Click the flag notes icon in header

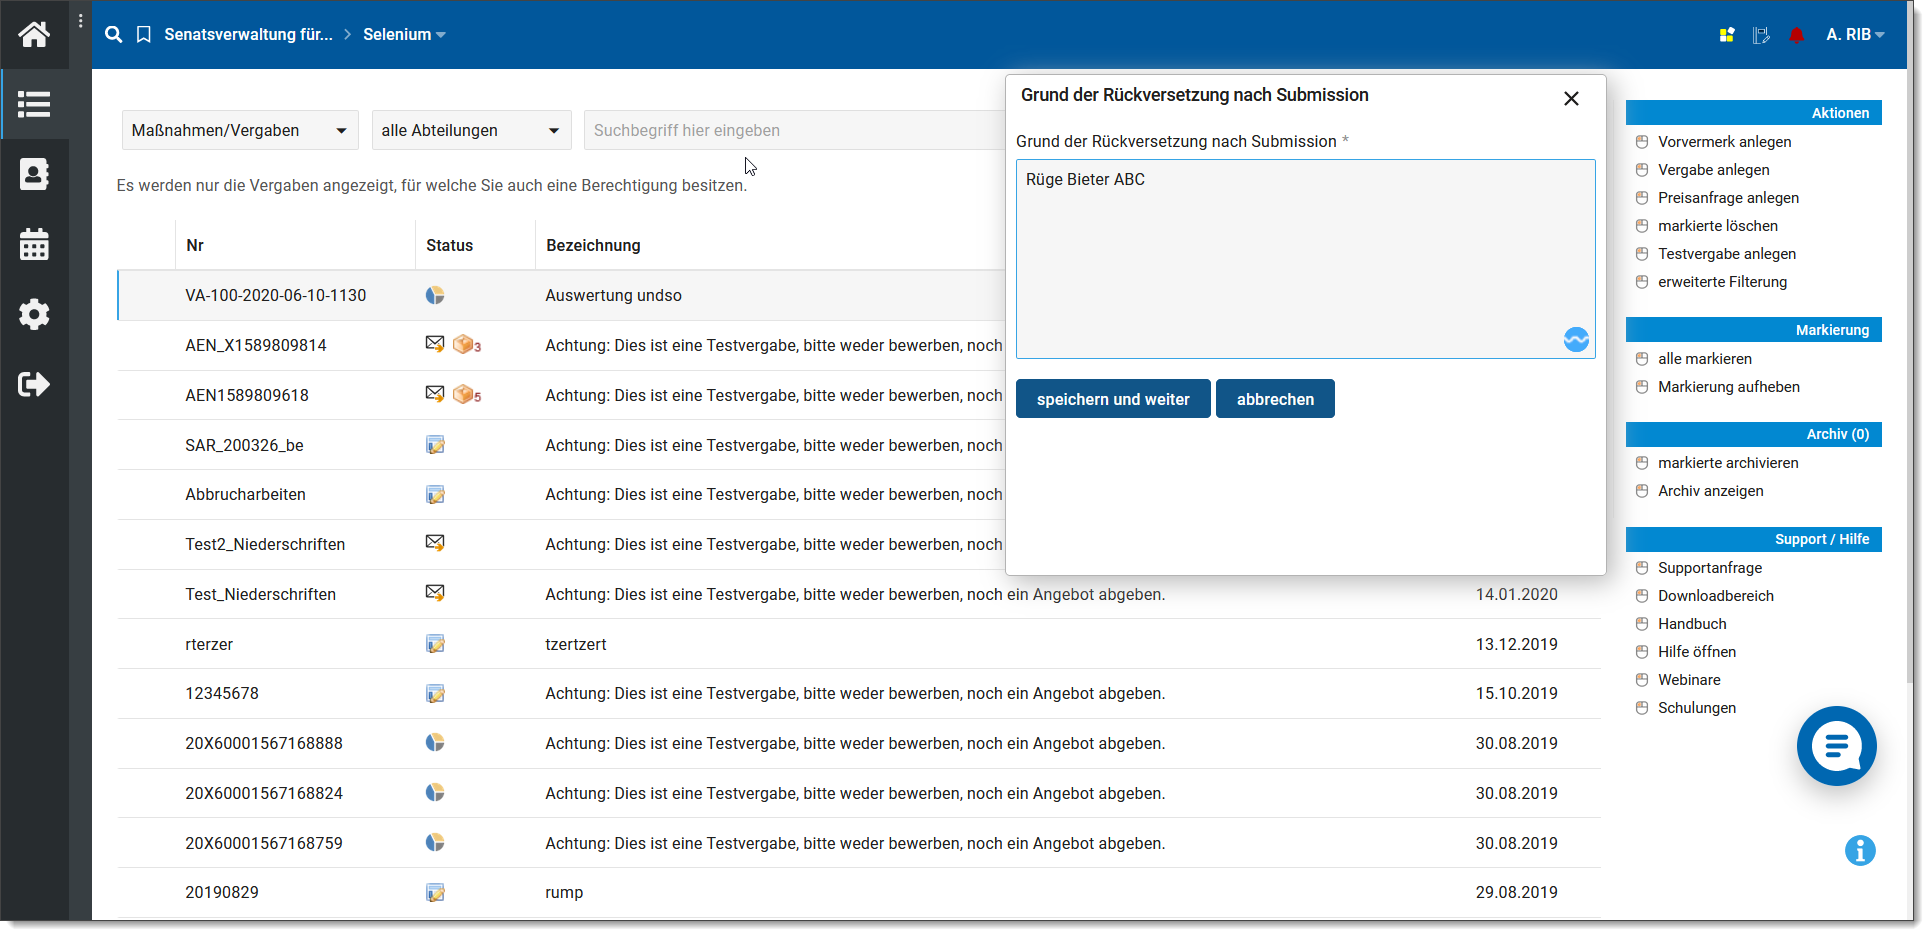tap(1762, 35)
